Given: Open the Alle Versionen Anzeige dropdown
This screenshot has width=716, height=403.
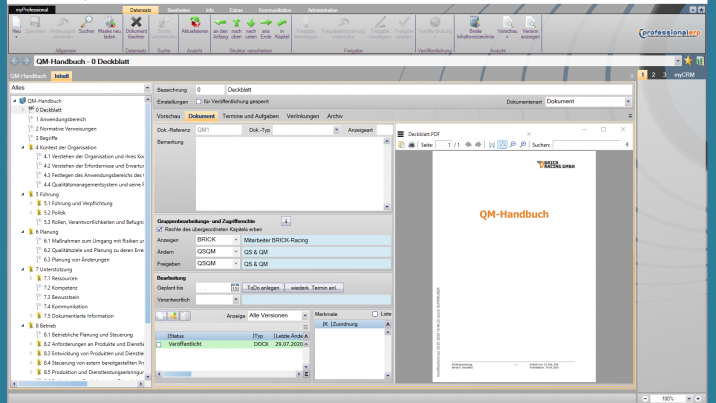Looking at the screenshot, I should click(305, 314).
